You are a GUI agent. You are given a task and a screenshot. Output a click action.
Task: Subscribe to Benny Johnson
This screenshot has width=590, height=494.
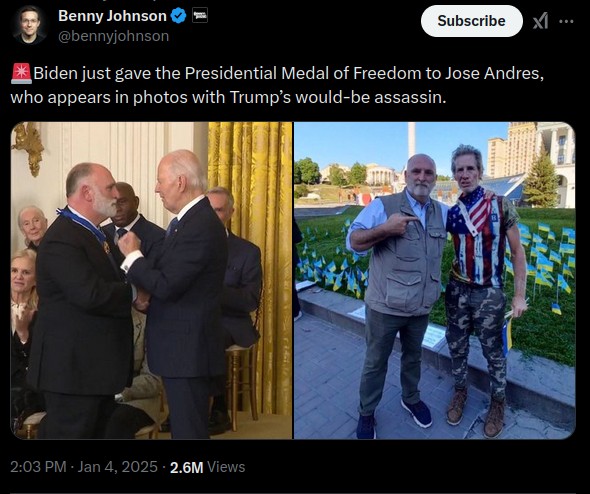pos(471,21)
